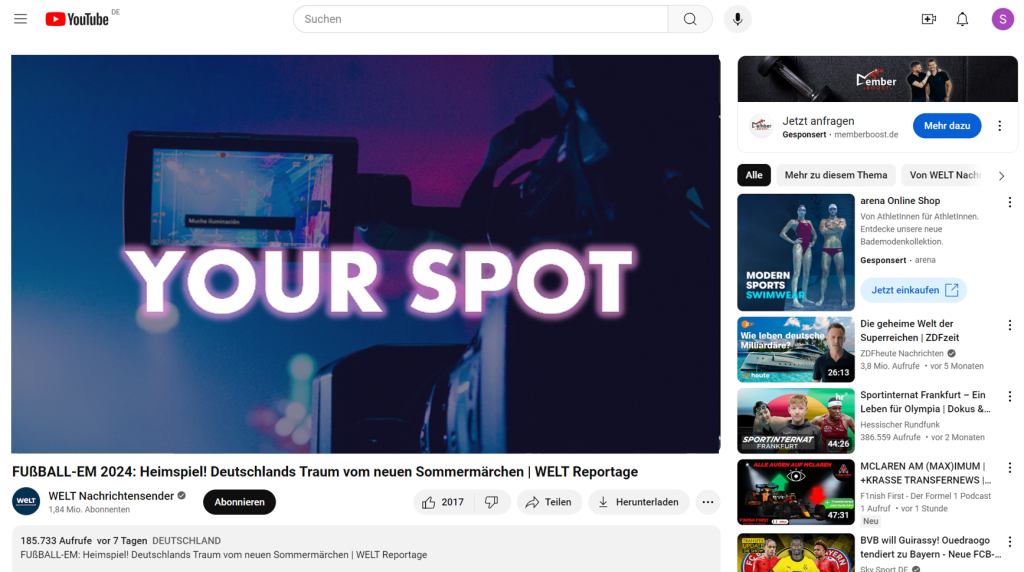Open the ZDFzeit Superreichen video thumbnail
1024x572 pixels.
795,349
